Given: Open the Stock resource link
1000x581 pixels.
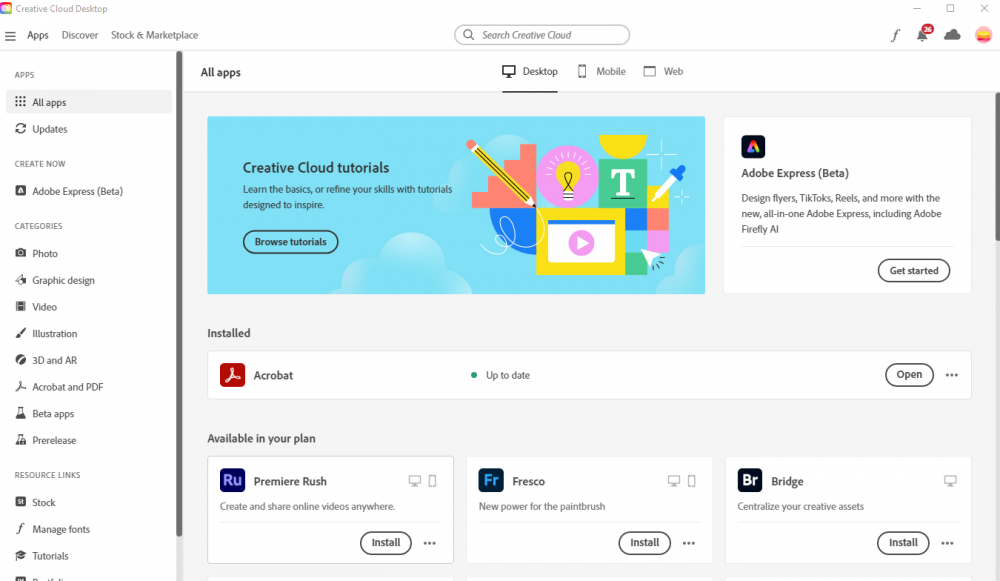Looking at the screenshot, I should (x=89, y=503).
